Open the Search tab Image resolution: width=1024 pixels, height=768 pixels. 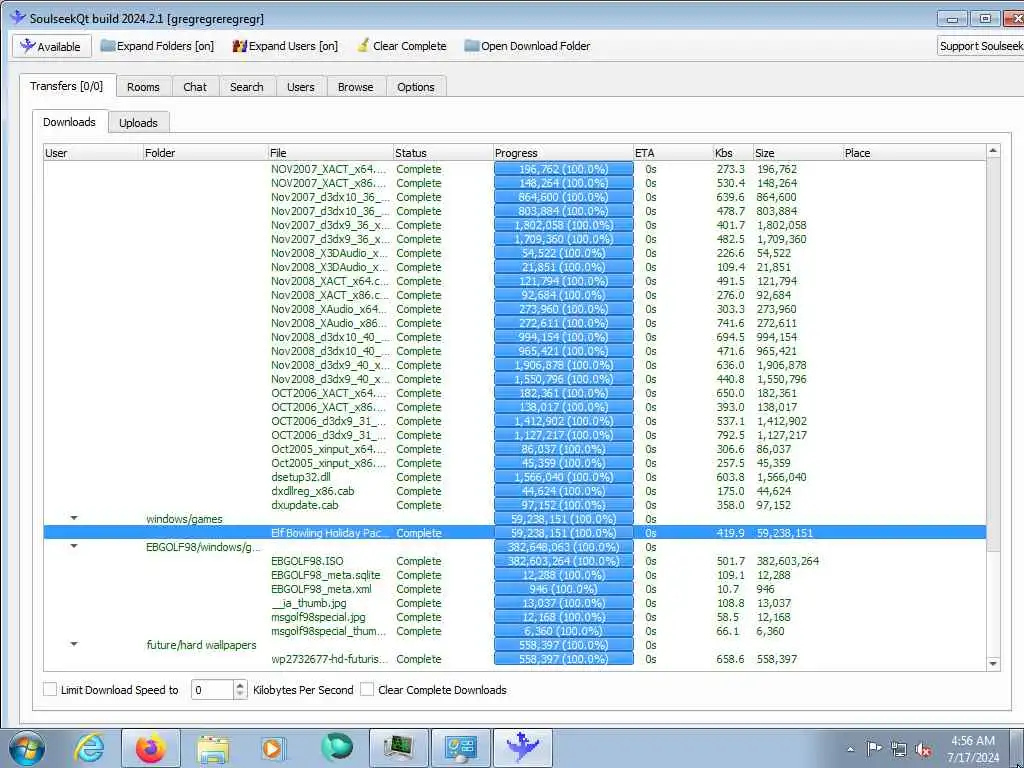[x=247, y=87]
